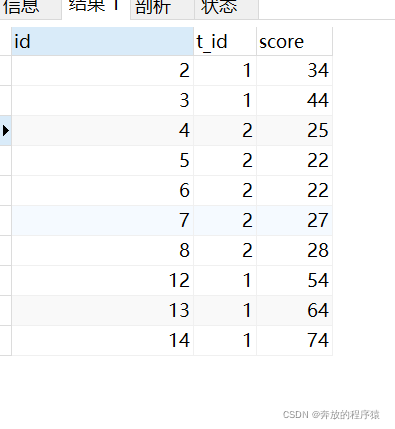Viewport: 395px width, 429px height.
Task: Select id cell with value 14
Action: 102,340
